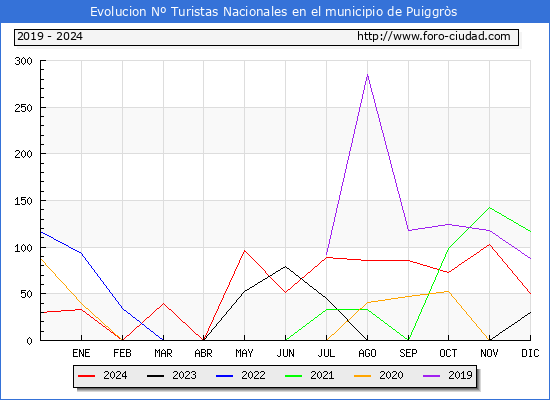Click the red 2024 legend swatch
The height and width of the screenshot is (400, 550).
[86, 376]
